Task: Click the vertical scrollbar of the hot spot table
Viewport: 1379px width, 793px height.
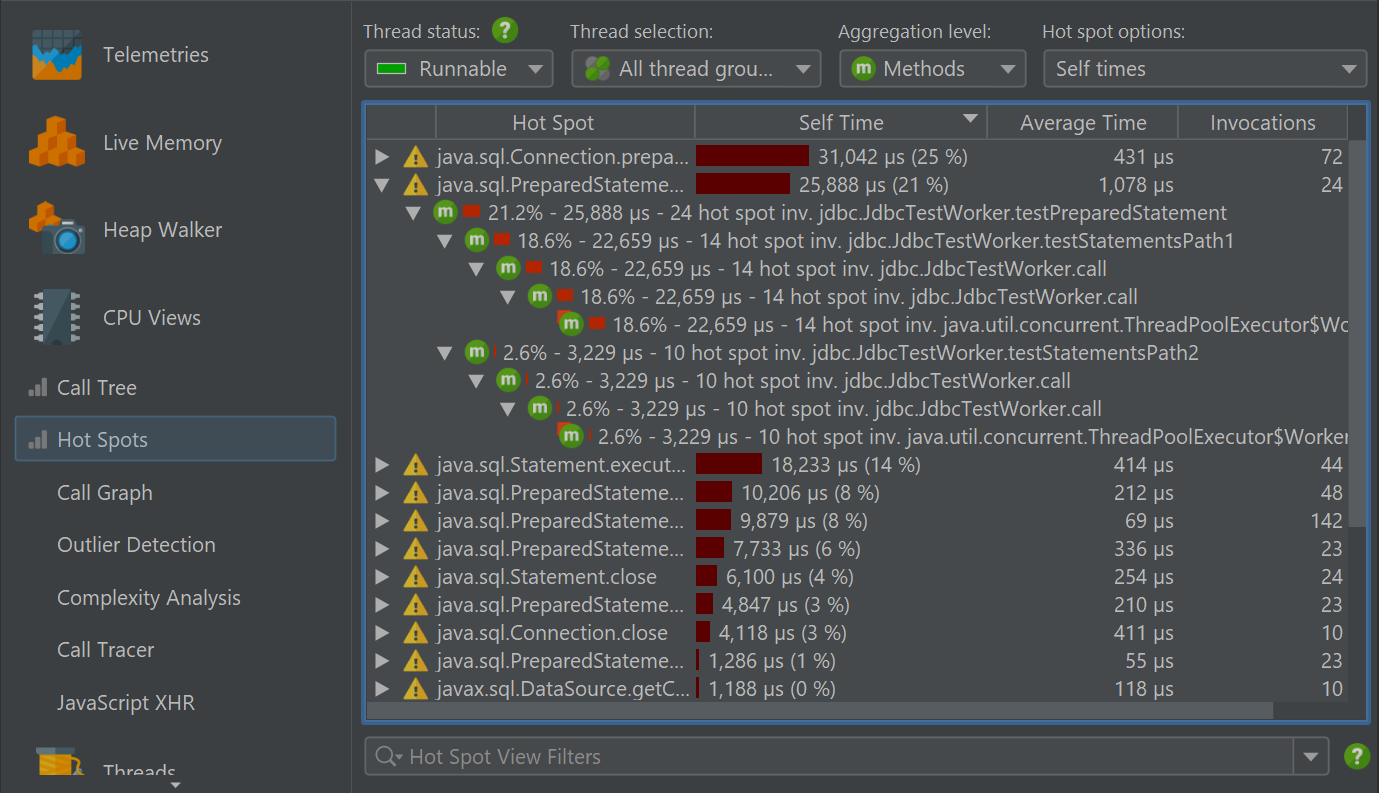Action: pos(1357,333)
